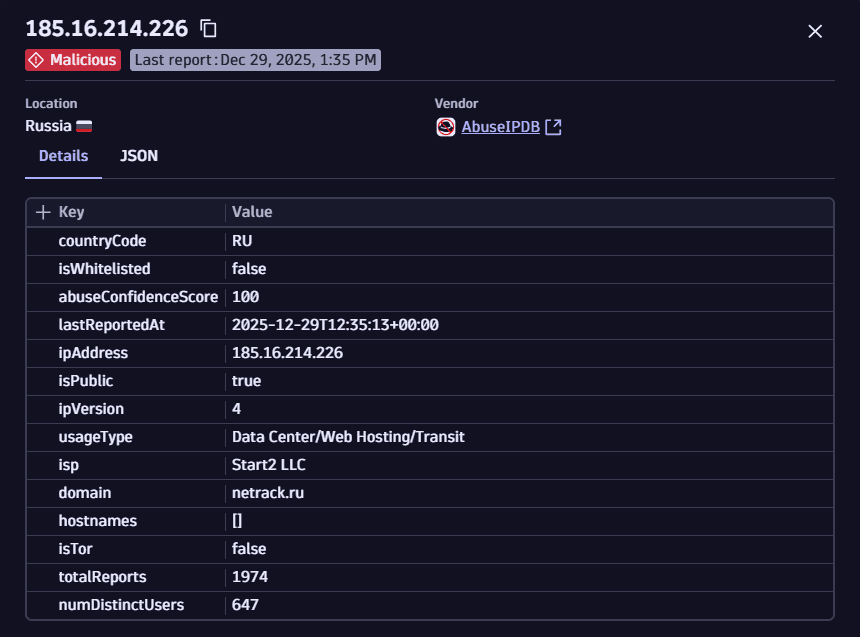Screen dimensions: 860x637
Task: Click the totalReports value 1974
Action: (x=250, y=577)
